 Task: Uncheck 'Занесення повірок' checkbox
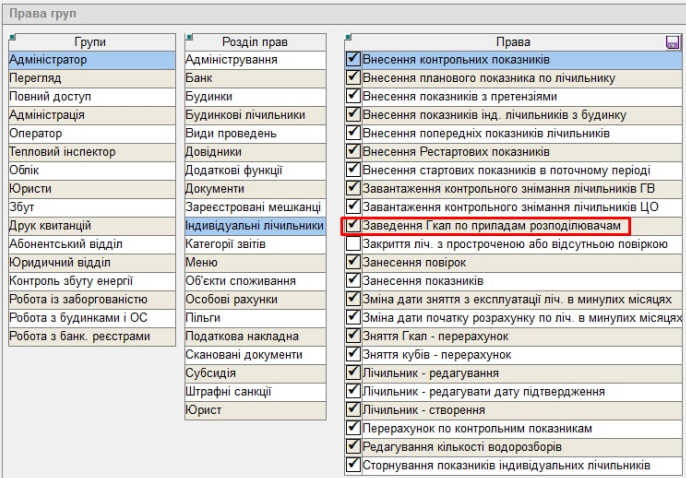point(353,262)
